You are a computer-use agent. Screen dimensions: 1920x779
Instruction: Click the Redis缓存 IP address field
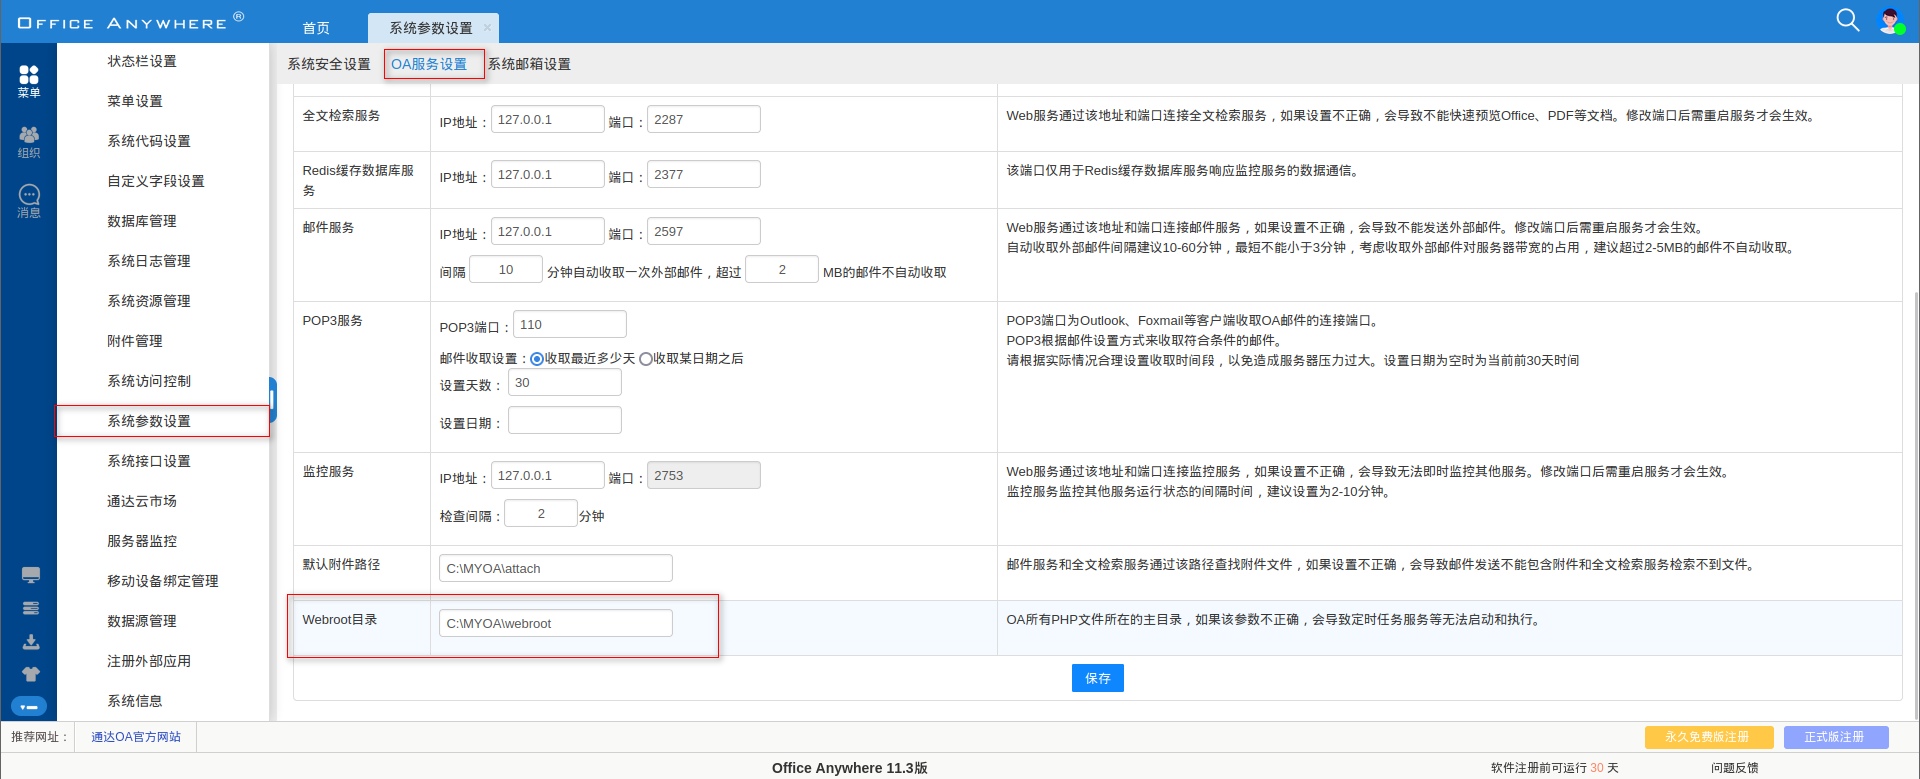click(x=547, y=174)
